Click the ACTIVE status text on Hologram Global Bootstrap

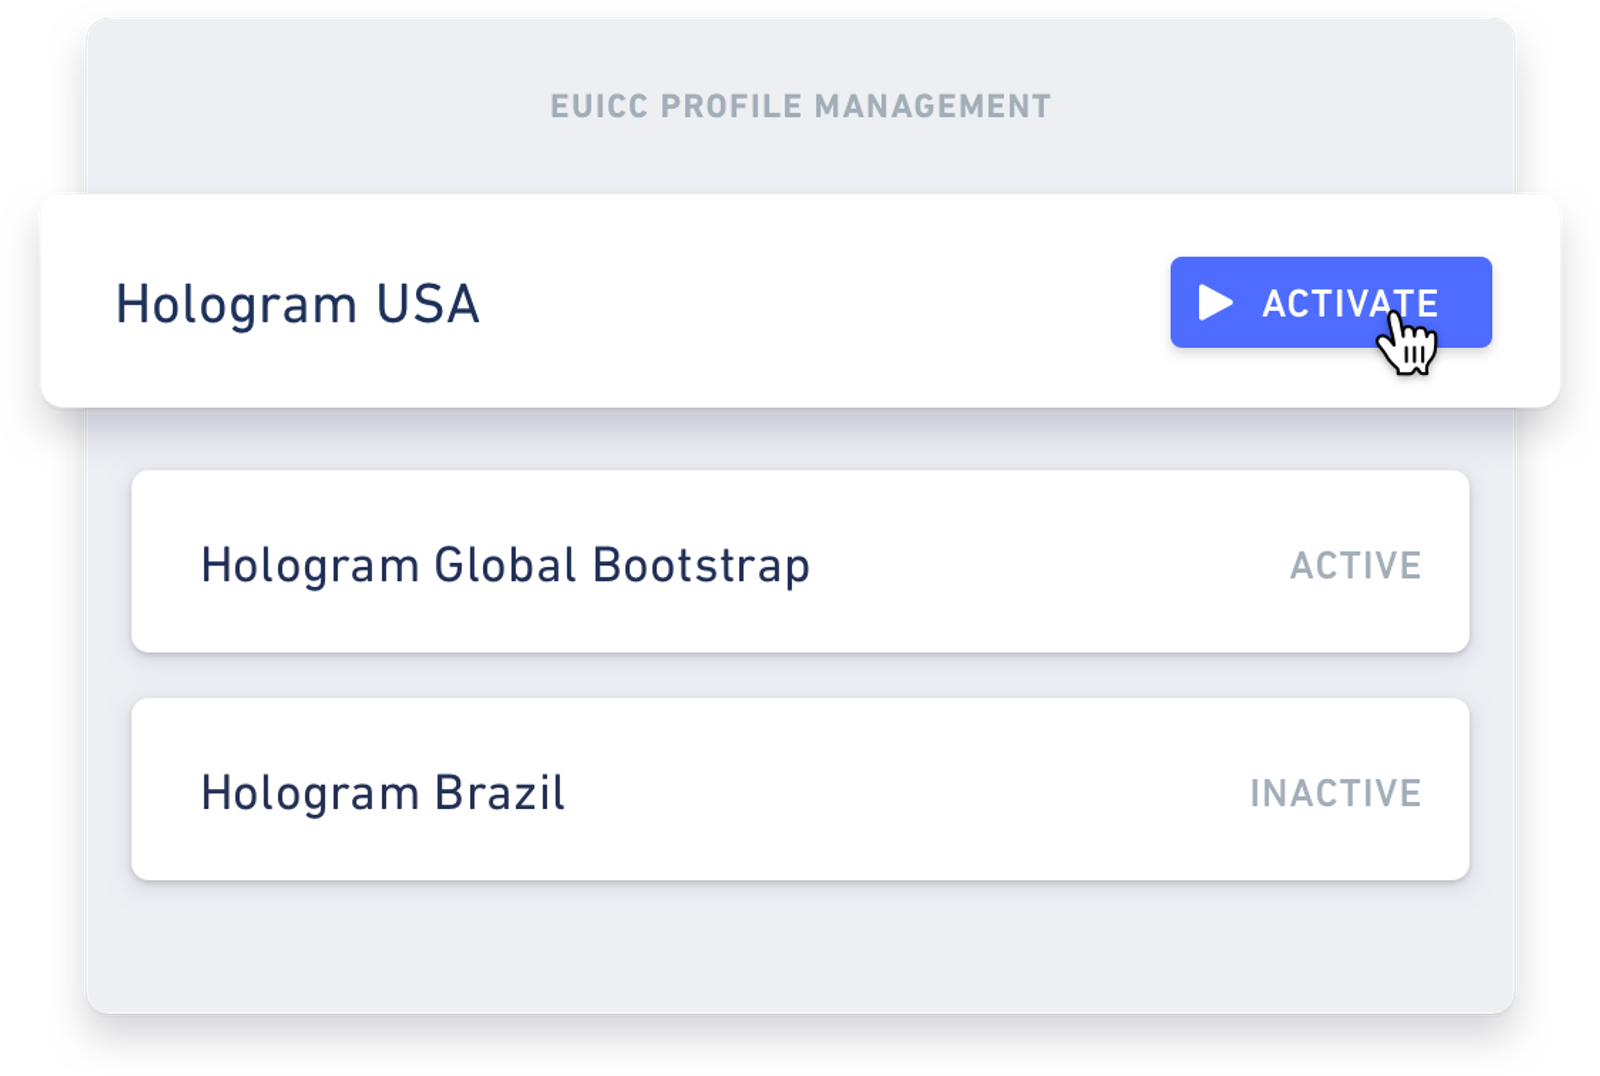point(1354,565)
